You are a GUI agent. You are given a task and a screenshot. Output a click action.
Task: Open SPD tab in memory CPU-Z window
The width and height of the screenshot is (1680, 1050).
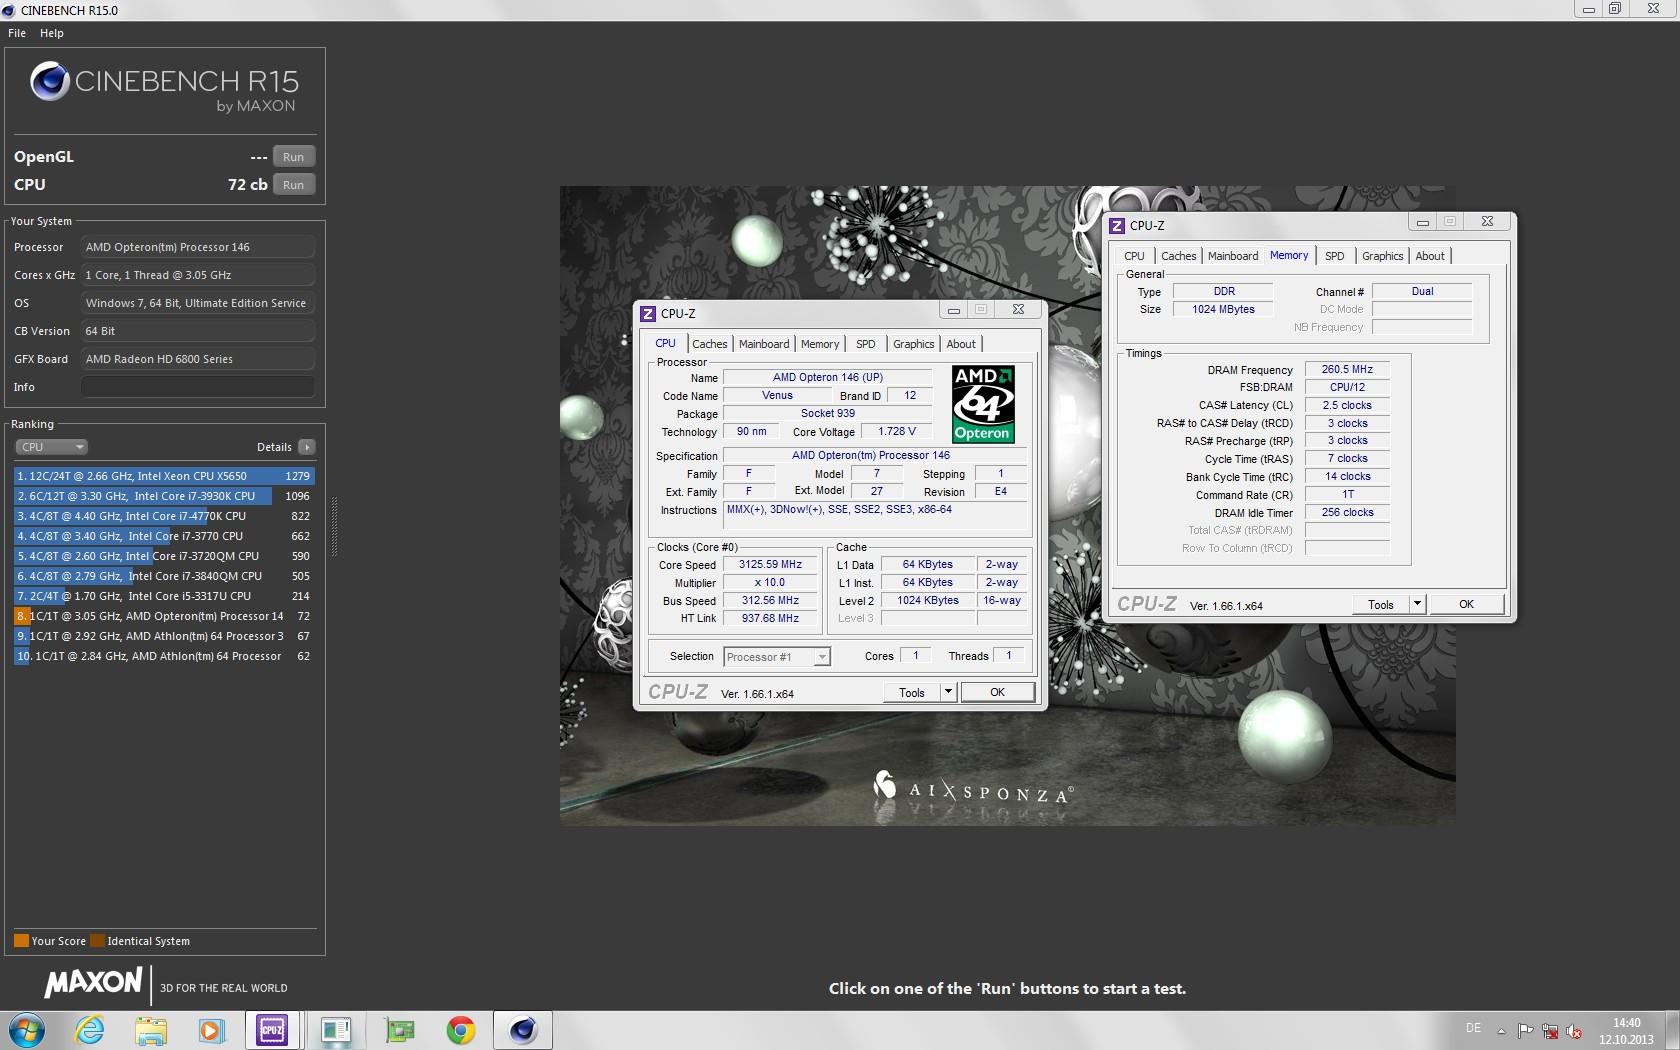pyautogui.click(x=1335, y=256)
